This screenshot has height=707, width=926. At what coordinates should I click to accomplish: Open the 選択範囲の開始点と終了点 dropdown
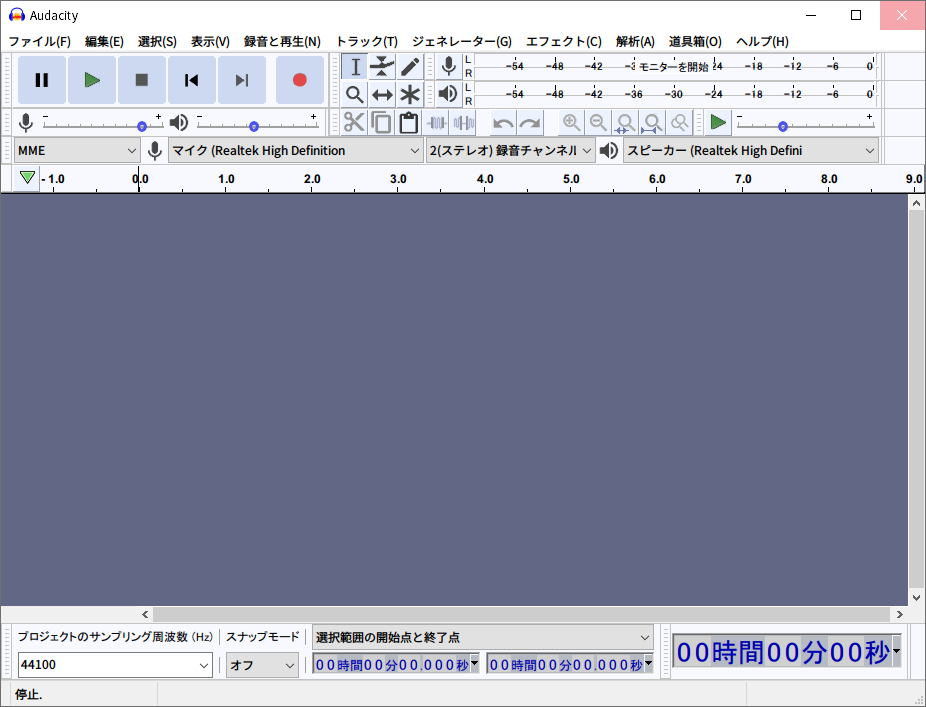click(x=482, y=637)
